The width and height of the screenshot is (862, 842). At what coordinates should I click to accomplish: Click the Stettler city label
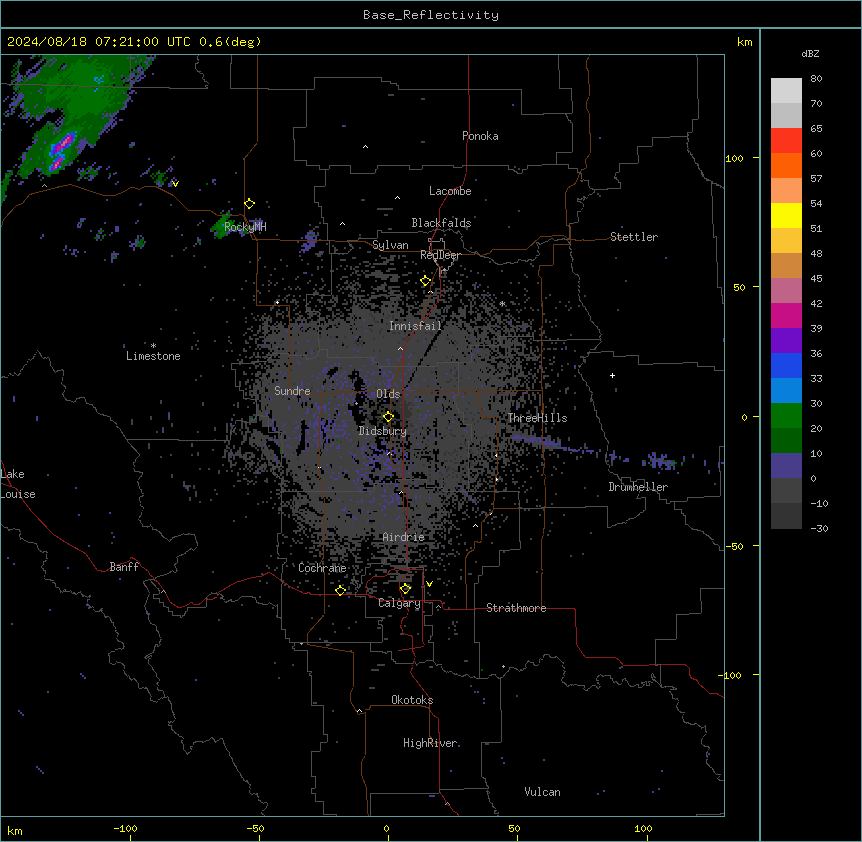tap(634, 237)
